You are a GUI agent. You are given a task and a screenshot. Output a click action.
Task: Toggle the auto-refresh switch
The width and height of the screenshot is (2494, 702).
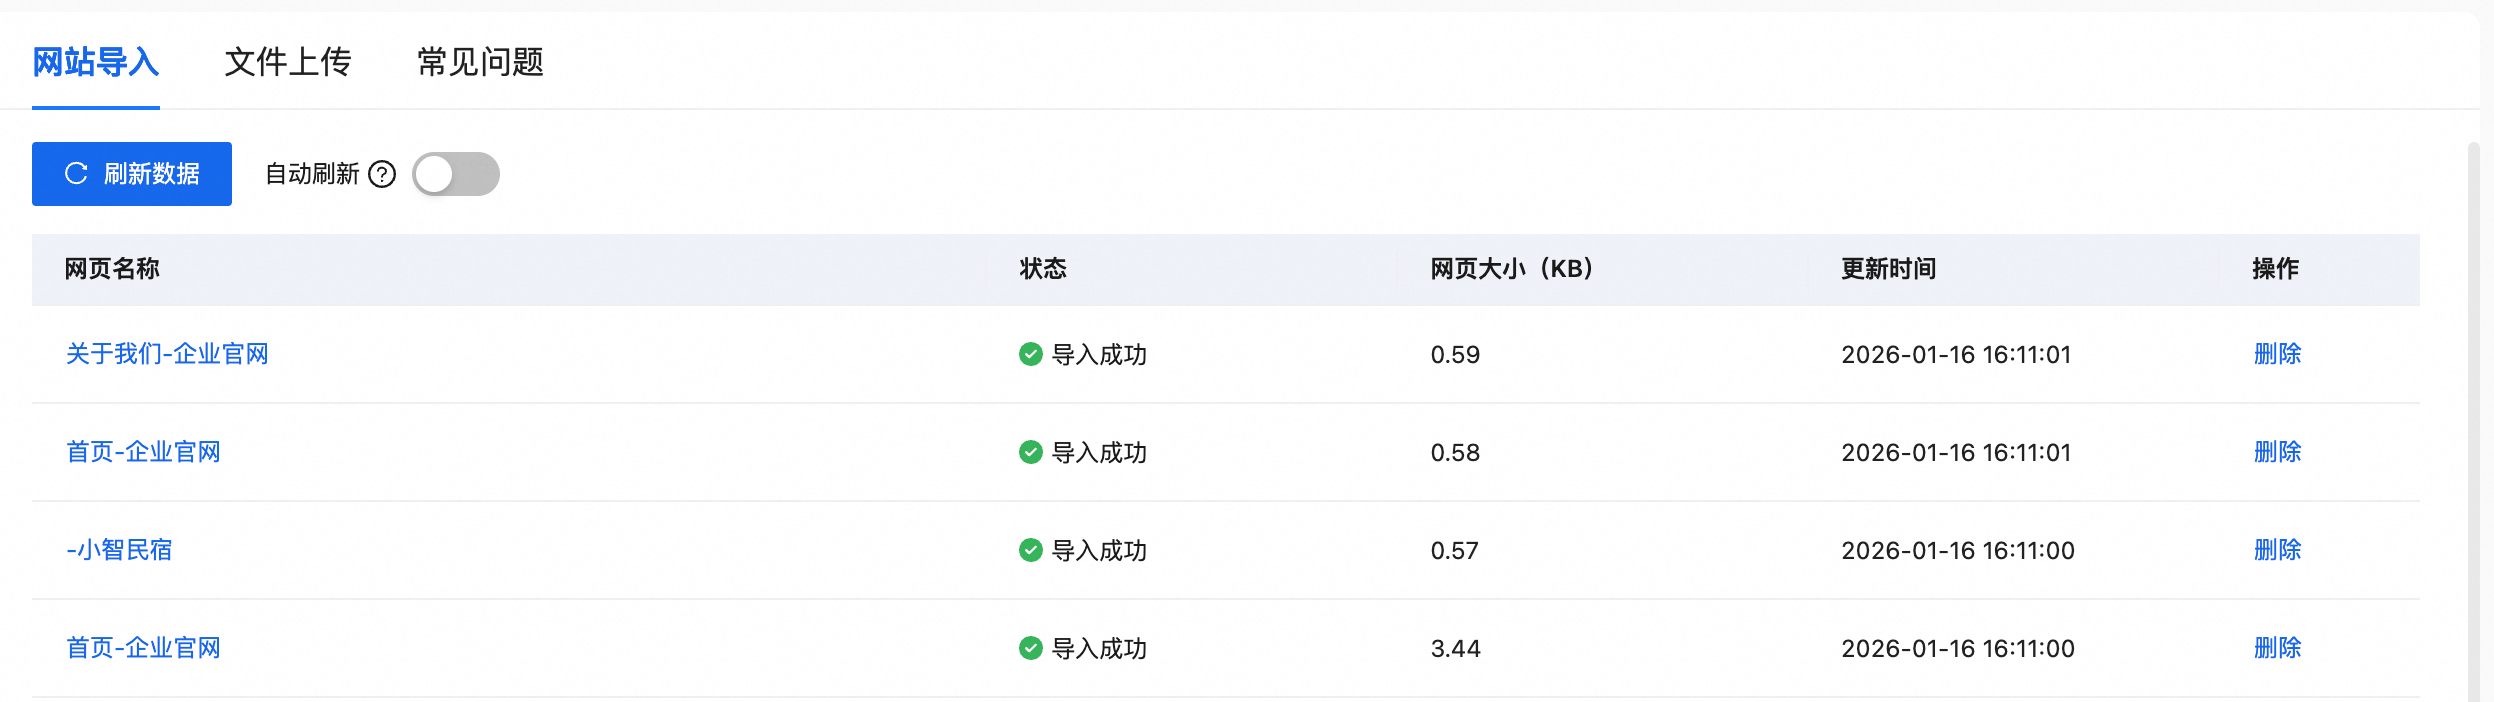[456, 174]
